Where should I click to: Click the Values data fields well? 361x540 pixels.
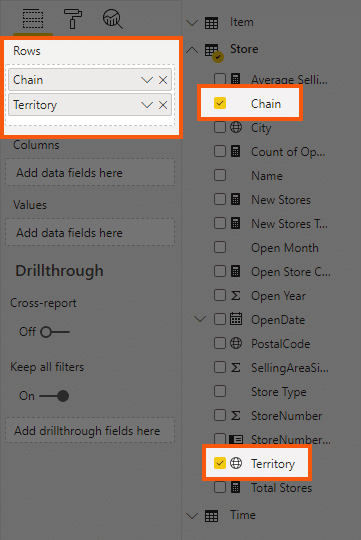coord(90,232)
